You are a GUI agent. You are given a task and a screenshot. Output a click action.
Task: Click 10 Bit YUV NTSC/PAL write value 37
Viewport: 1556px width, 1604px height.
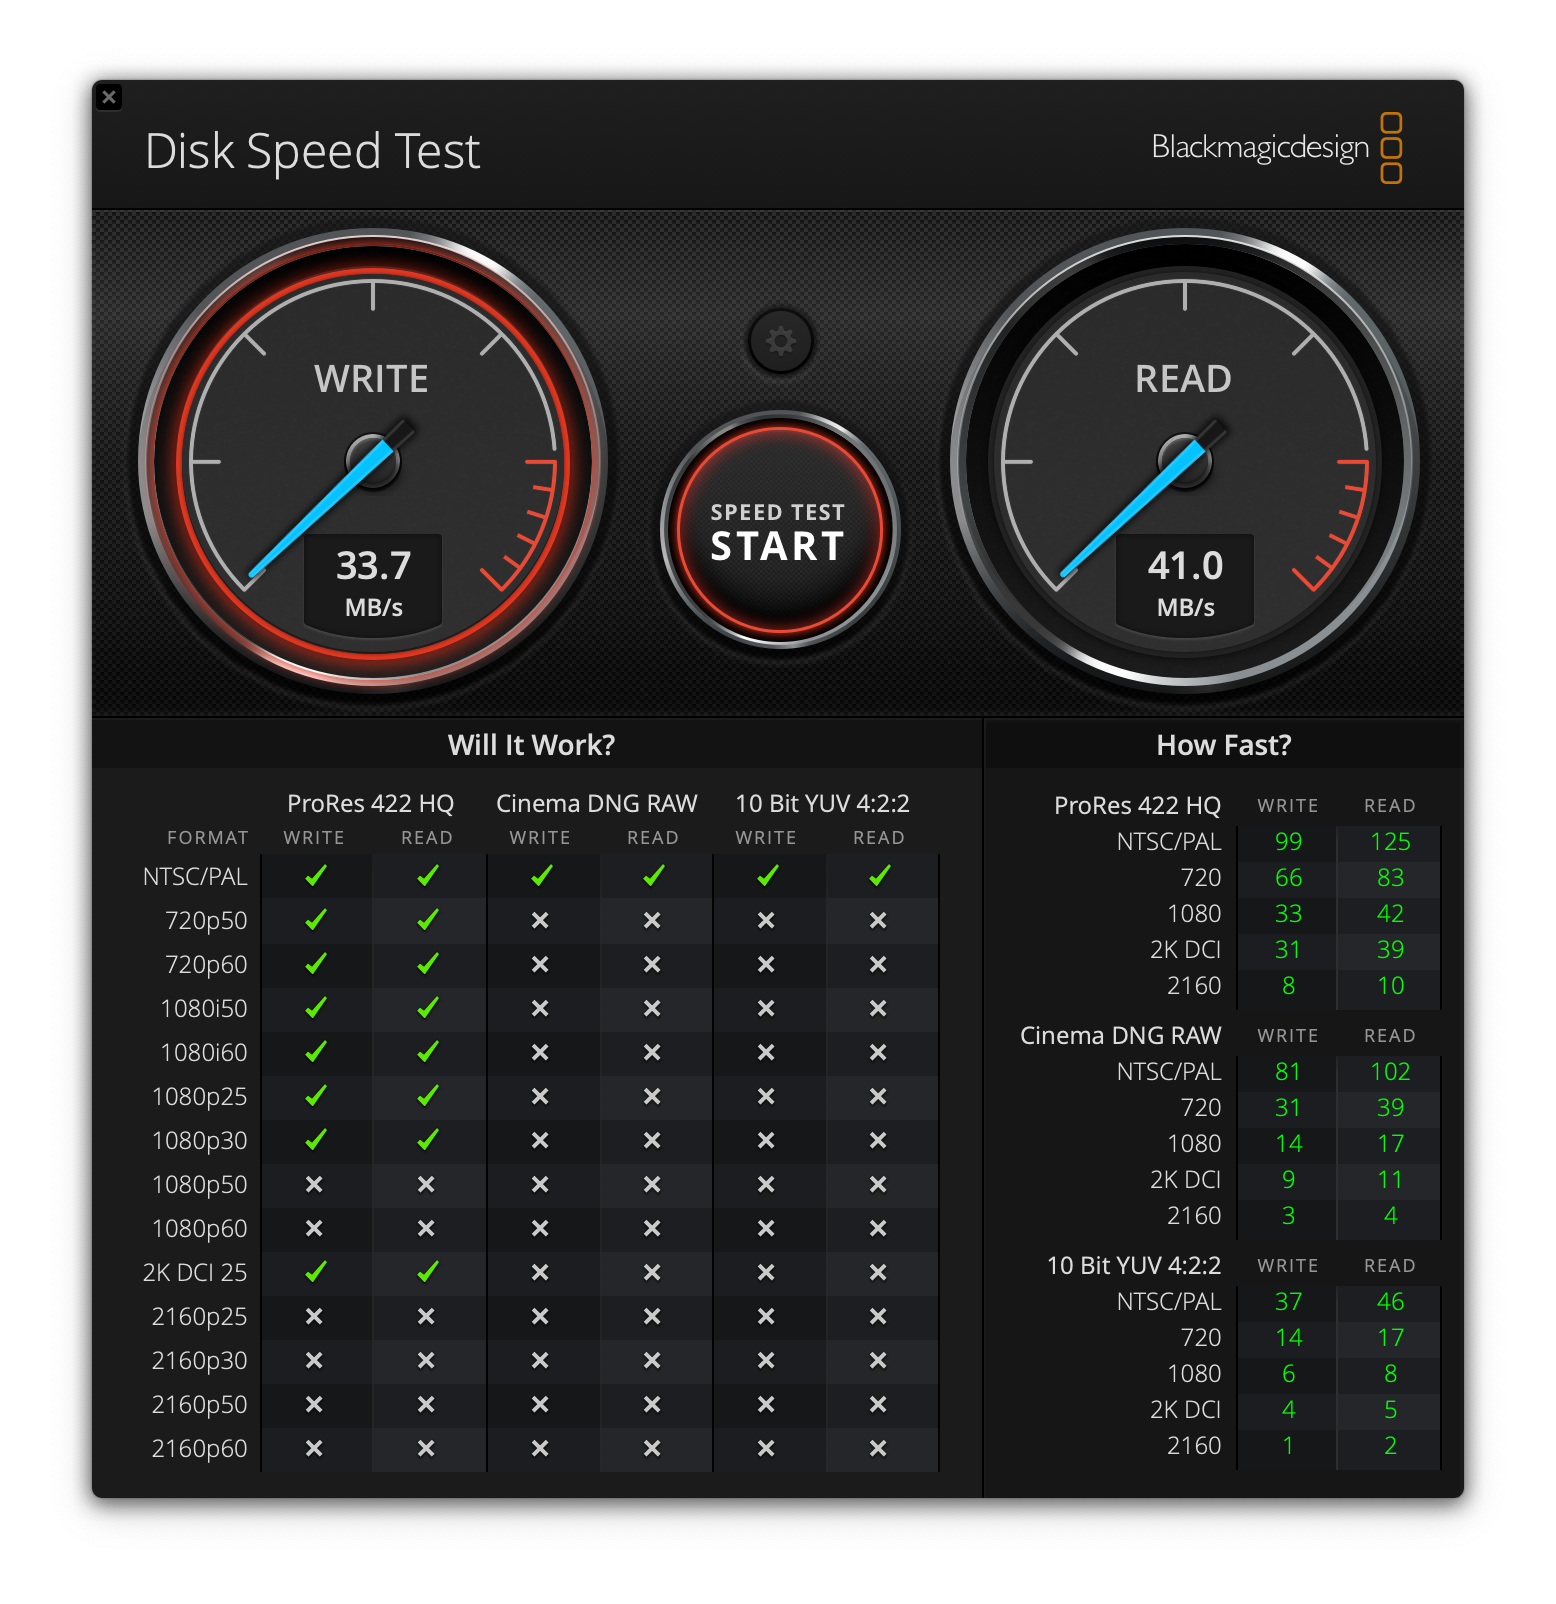point(1288,1302)
